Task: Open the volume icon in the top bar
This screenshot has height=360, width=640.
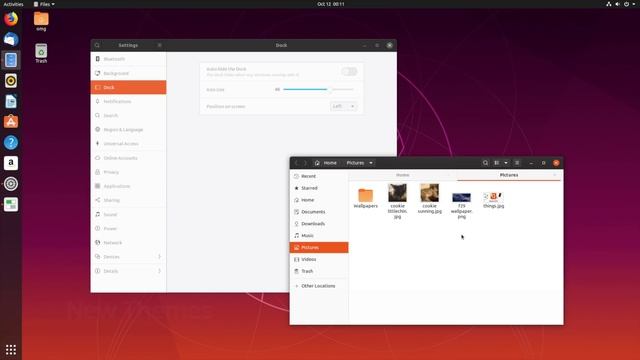Action: click(618, 4)
